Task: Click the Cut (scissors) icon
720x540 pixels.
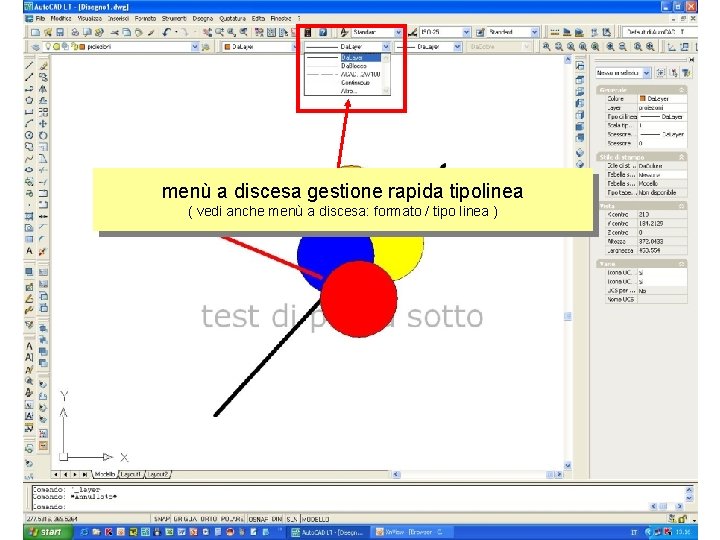Action: pos(114,32)
